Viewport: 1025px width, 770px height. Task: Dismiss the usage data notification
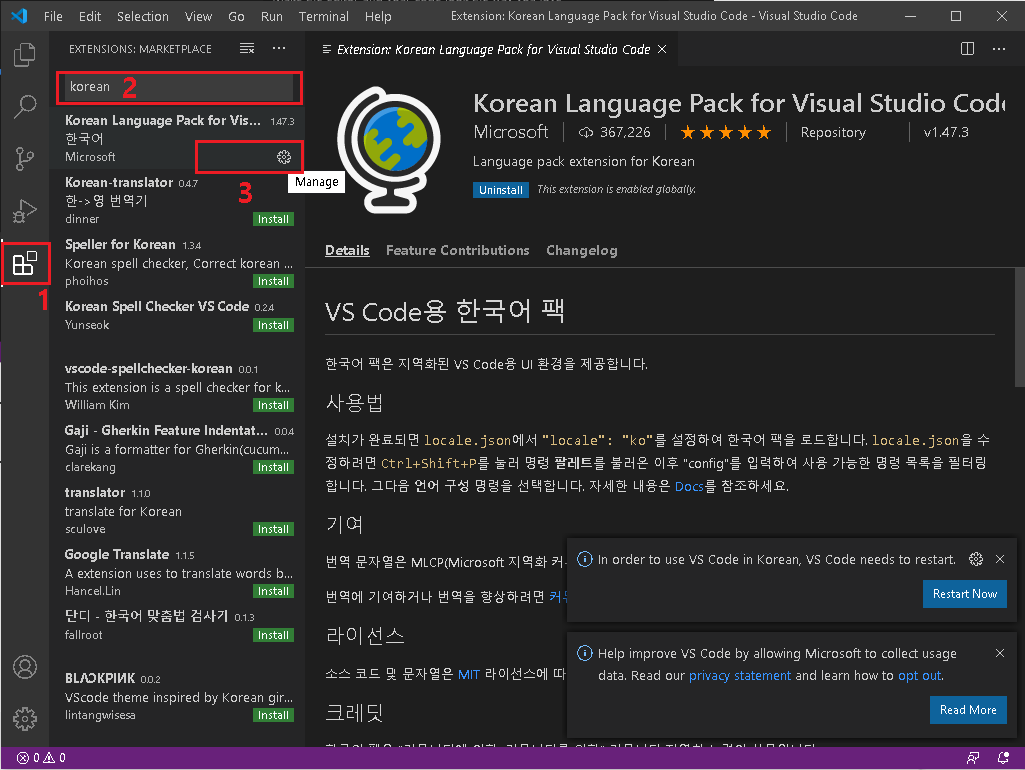(x=1000, y=653)
